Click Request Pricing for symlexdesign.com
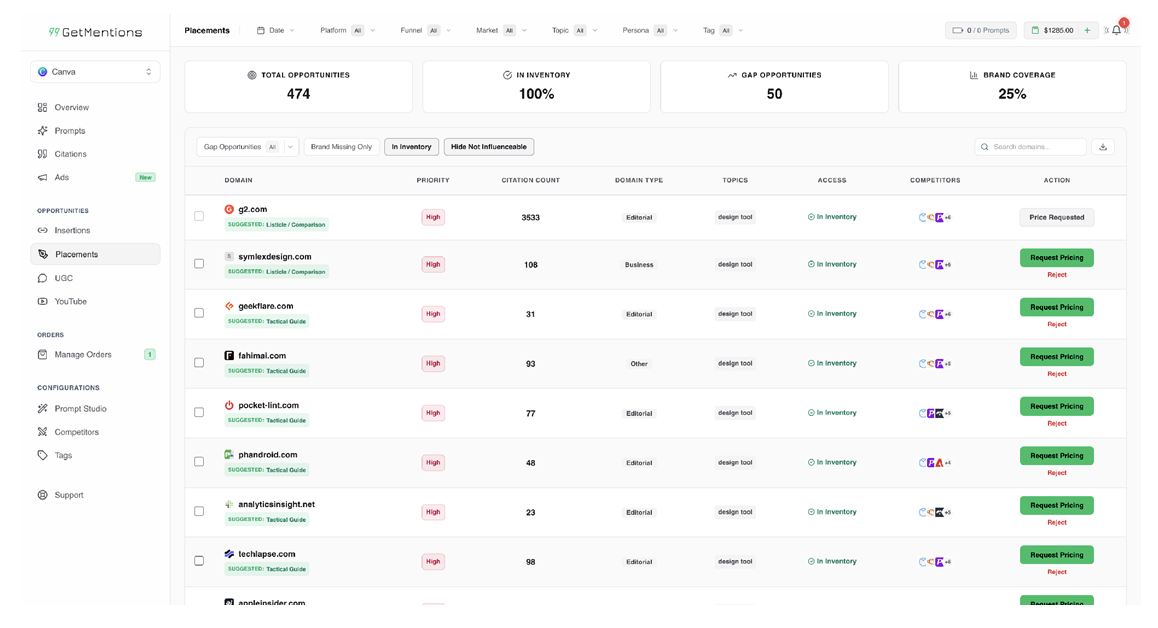The width and height of the screenshot is (1158, 628). [x=1057, y=258]
